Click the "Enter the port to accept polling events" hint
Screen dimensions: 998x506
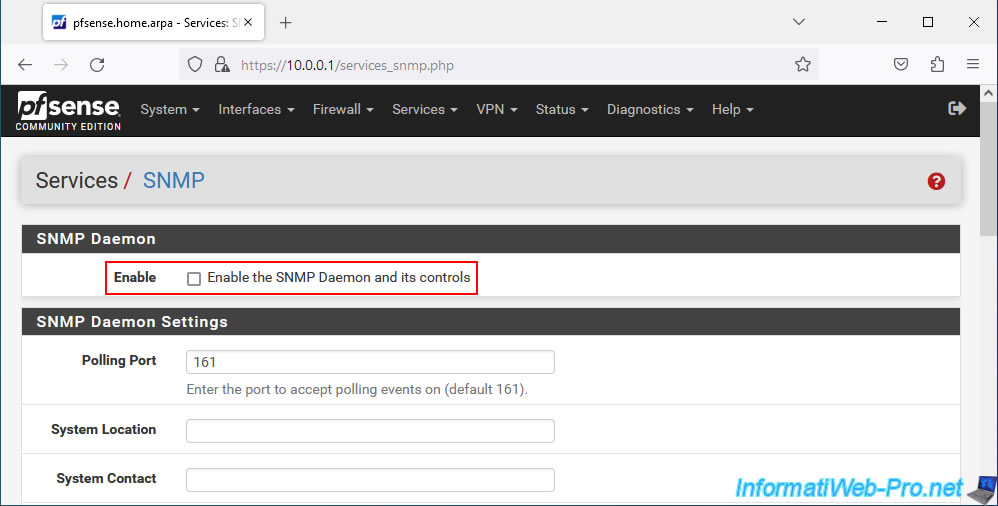point(357,390)
